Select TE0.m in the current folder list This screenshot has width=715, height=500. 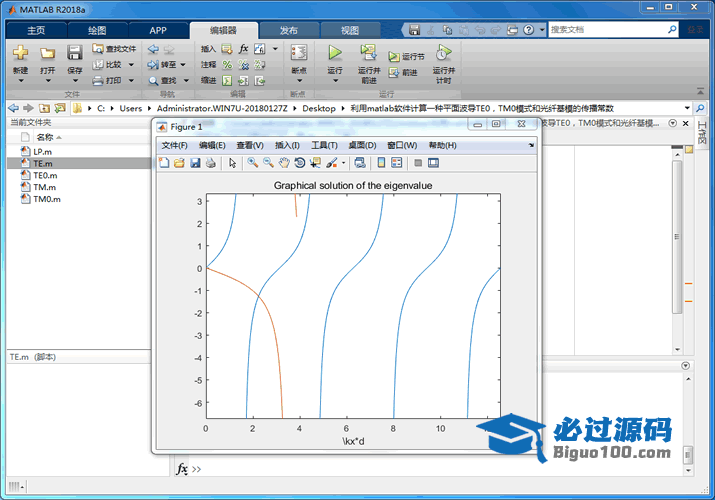45,175
